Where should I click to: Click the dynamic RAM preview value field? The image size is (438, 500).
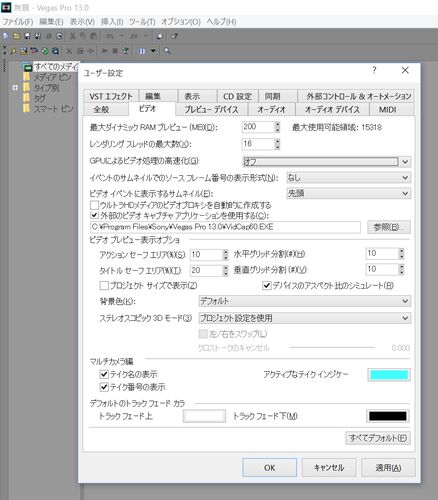258,127
